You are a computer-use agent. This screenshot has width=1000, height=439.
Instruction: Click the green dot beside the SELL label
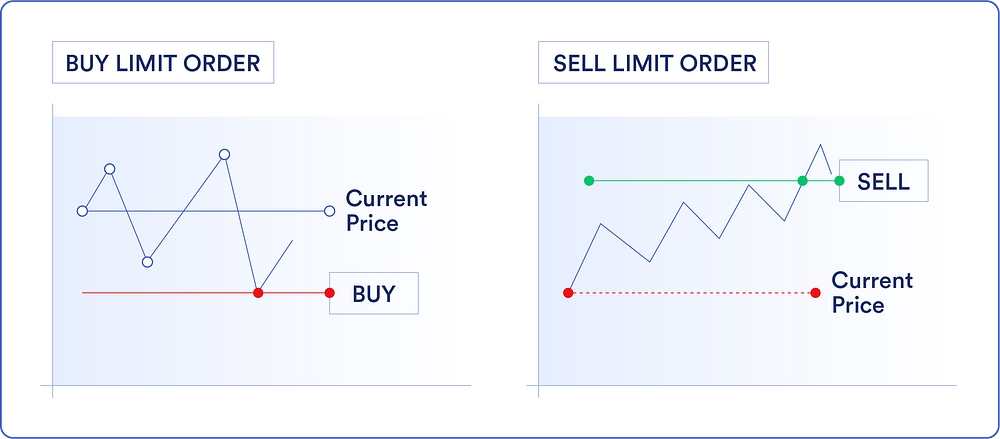point(838,181)
